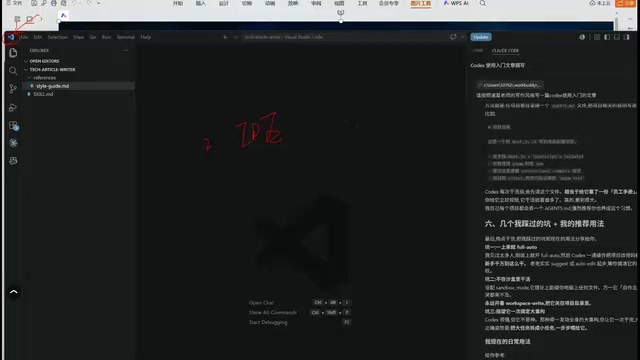Click the WPS search magnifier icon
The width and height of the screenshot is (640, 360).
[x=482, y=3]
